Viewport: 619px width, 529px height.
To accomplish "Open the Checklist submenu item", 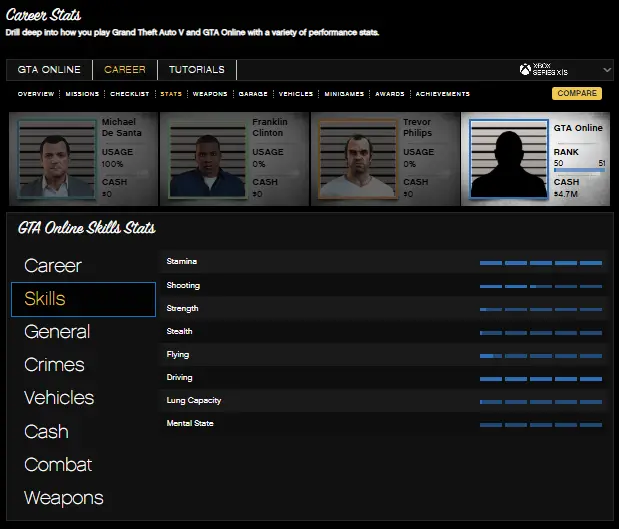I will point(130,94).
